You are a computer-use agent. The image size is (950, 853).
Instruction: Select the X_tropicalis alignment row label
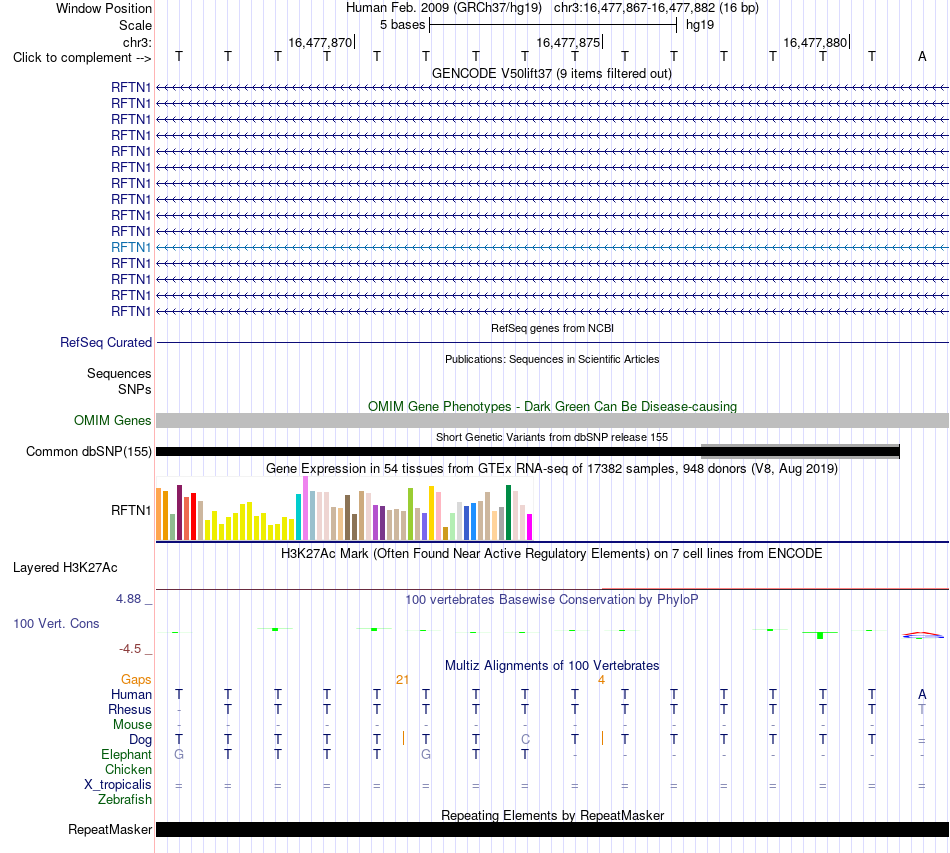pos(118,785)
